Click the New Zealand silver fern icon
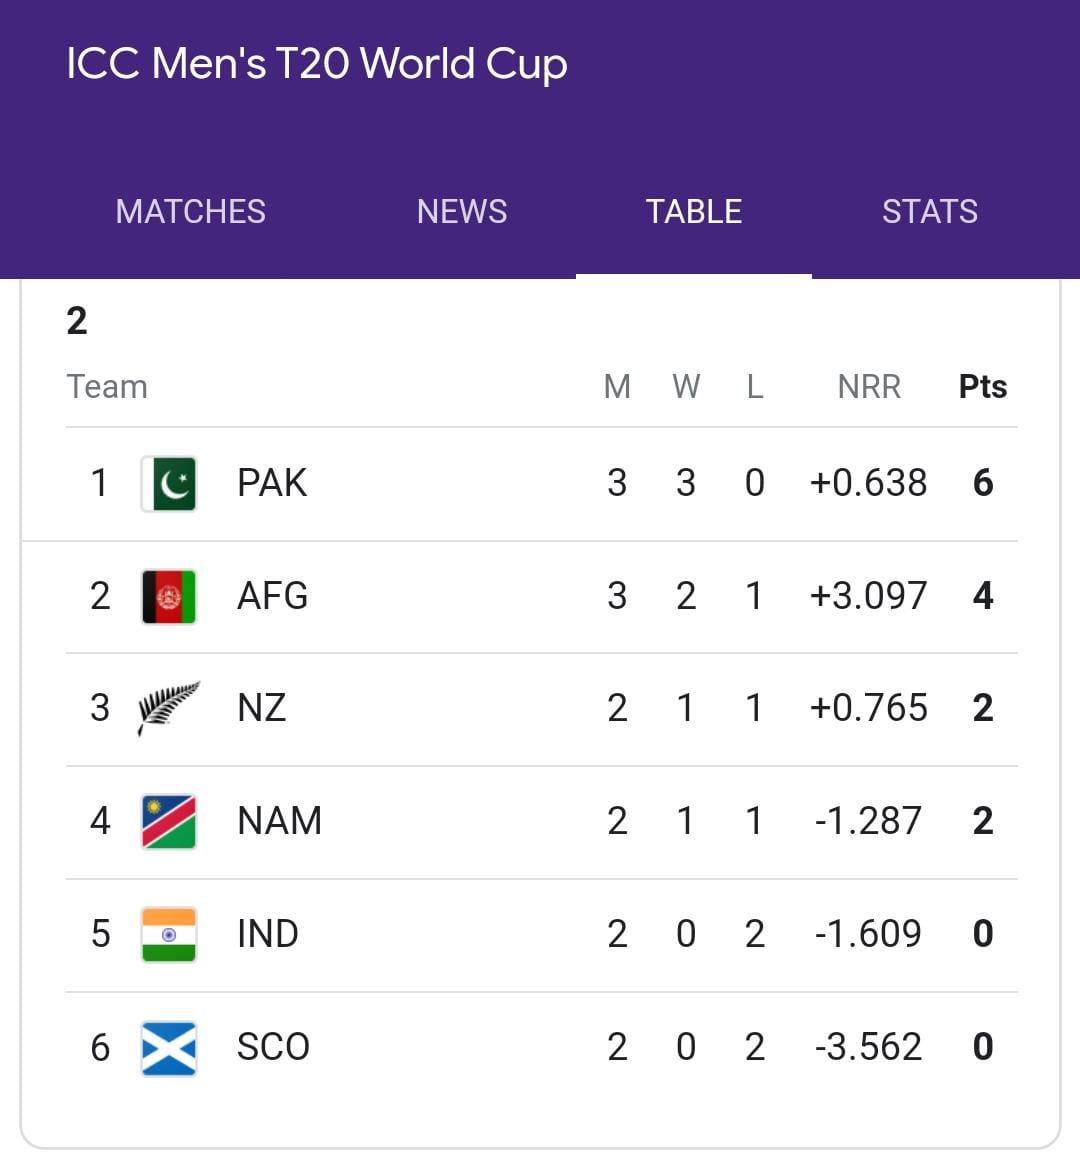Screen dimensions: 1080x1167 [x=169, y=708]
